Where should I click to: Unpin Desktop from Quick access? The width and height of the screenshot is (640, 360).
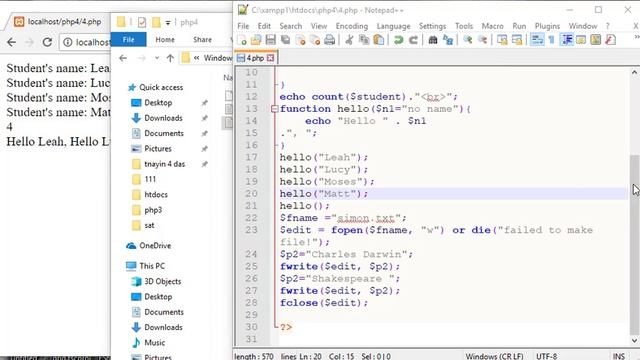(204, 103)
